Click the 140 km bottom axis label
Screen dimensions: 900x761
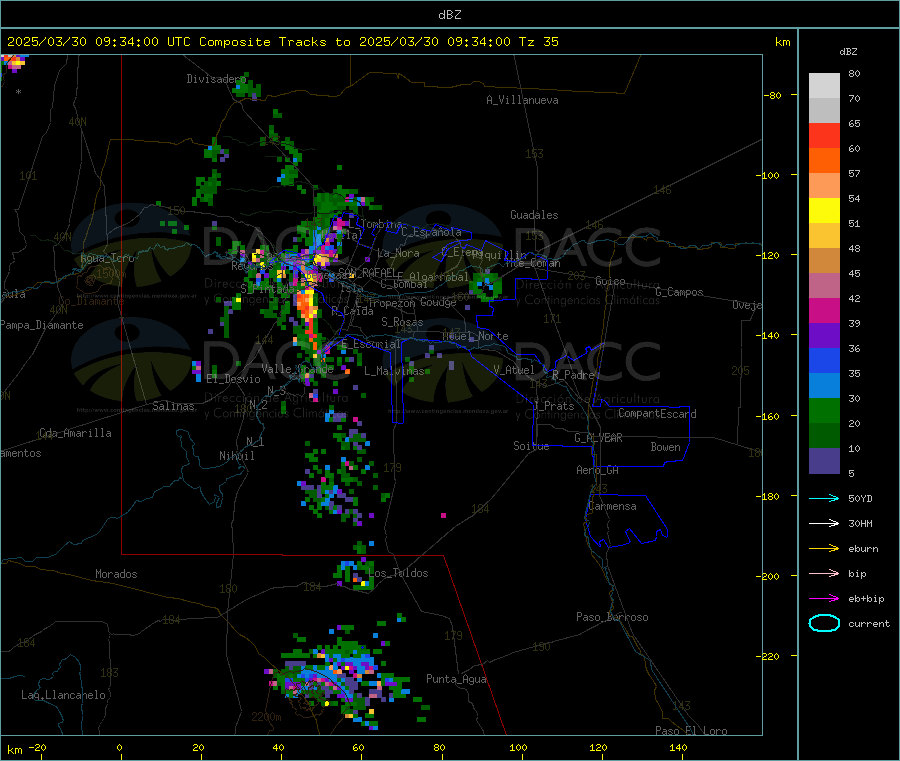(678, 747)
